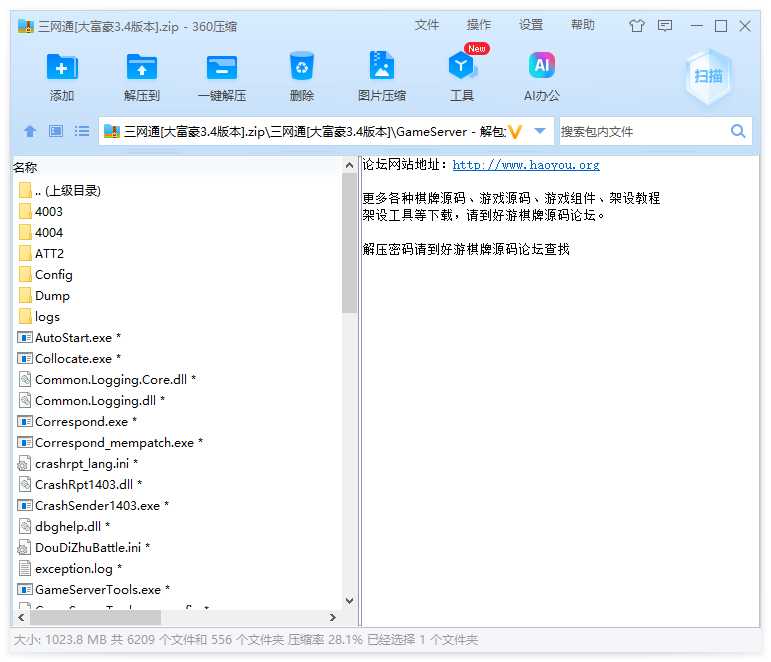Select the AutoStart.exe file icon
771x662 pixels.
pos(25,337)
